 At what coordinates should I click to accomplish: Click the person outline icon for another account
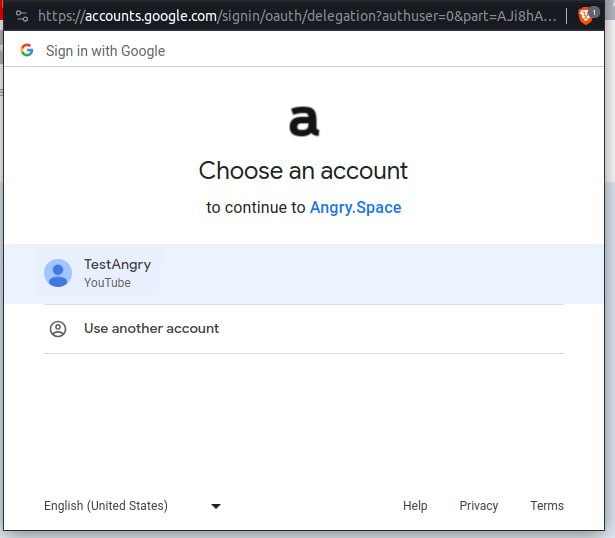(58, 329)
